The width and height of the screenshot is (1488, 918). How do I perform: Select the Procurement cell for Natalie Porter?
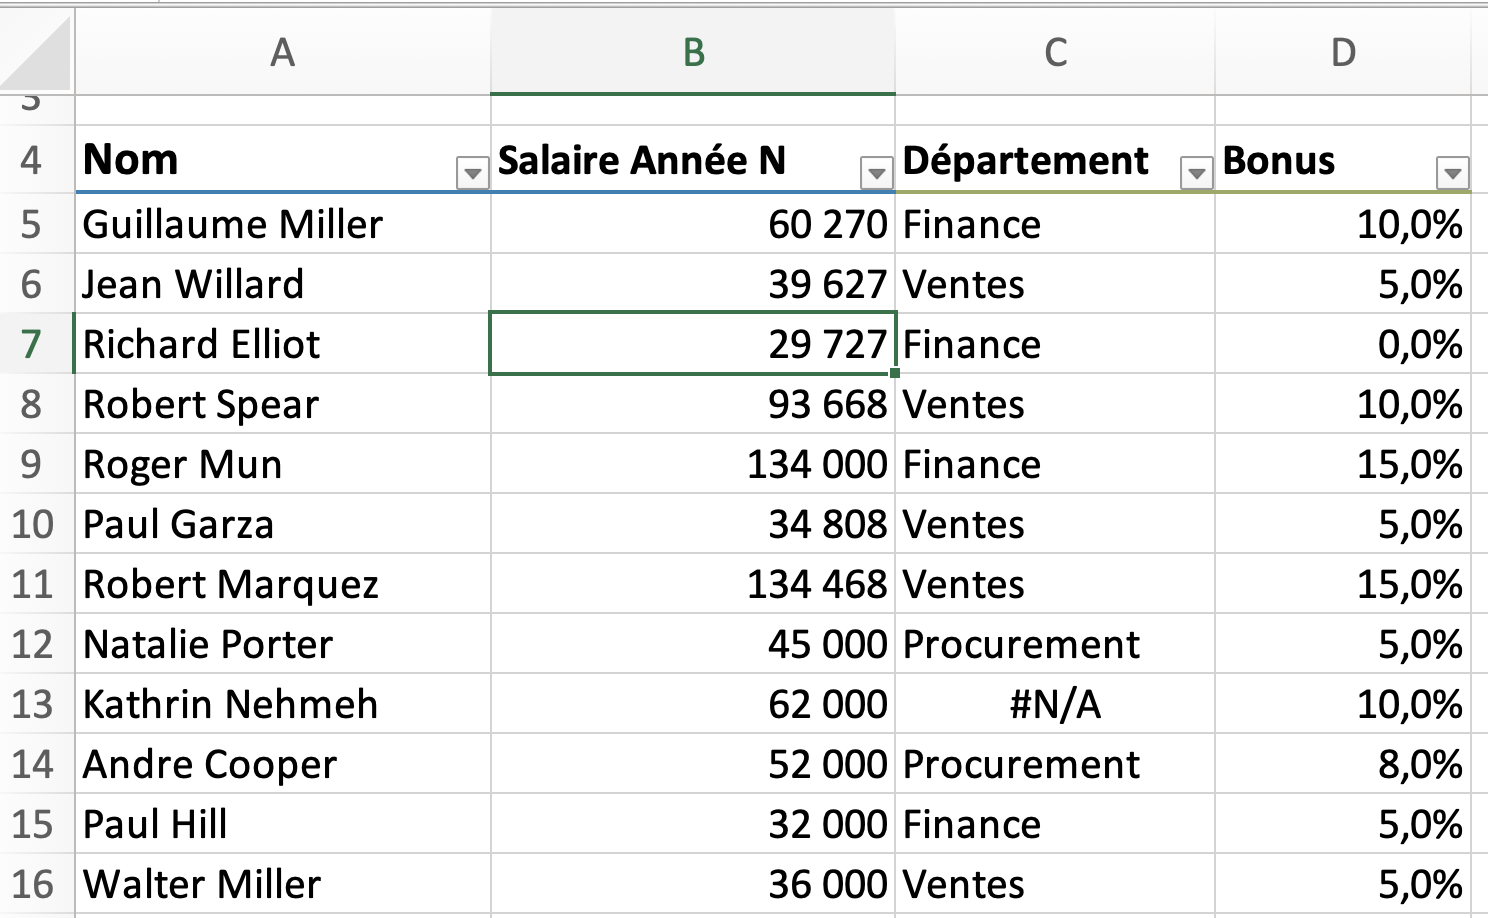(1054, 644)
